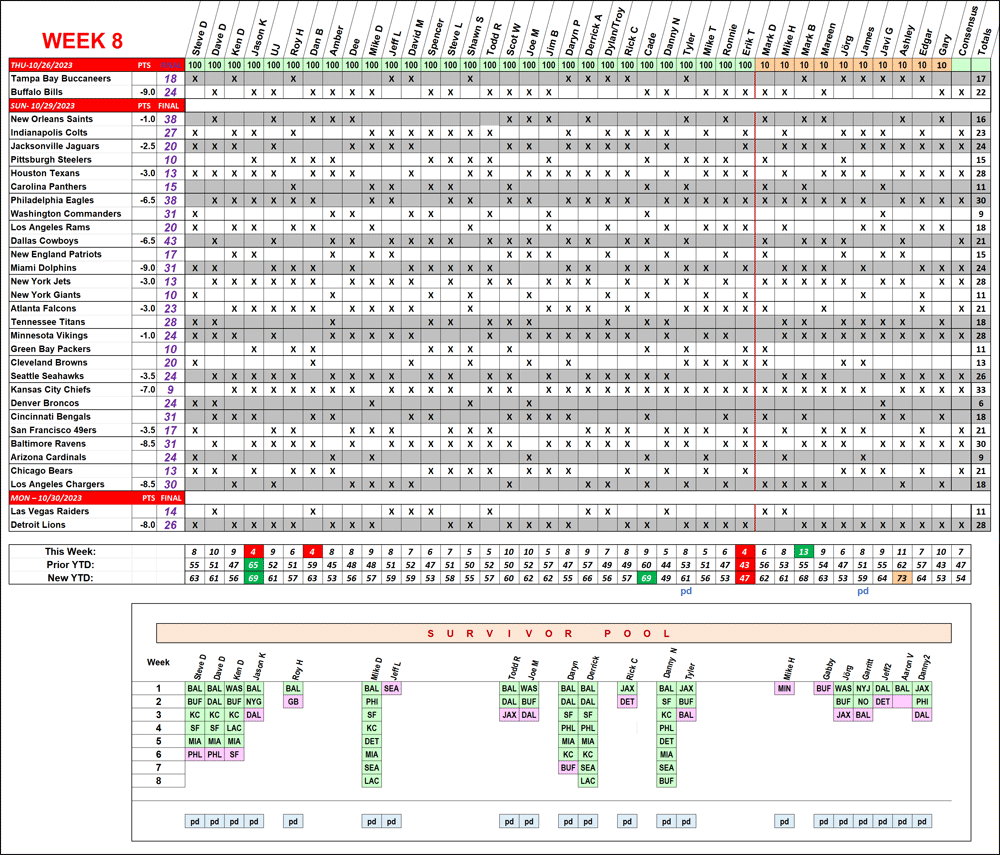Toggle Steve D's New York Giants pick
Image resolution: width=1000 pixels, height=855 pixels.
click(x=194, y=295)
